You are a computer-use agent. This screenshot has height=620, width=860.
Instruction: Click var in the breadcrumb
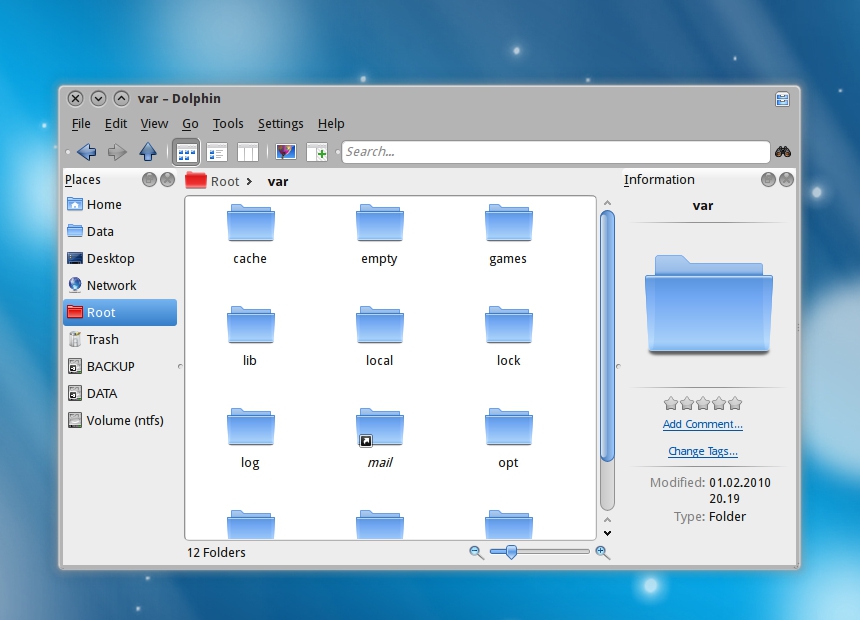point(278,182)
